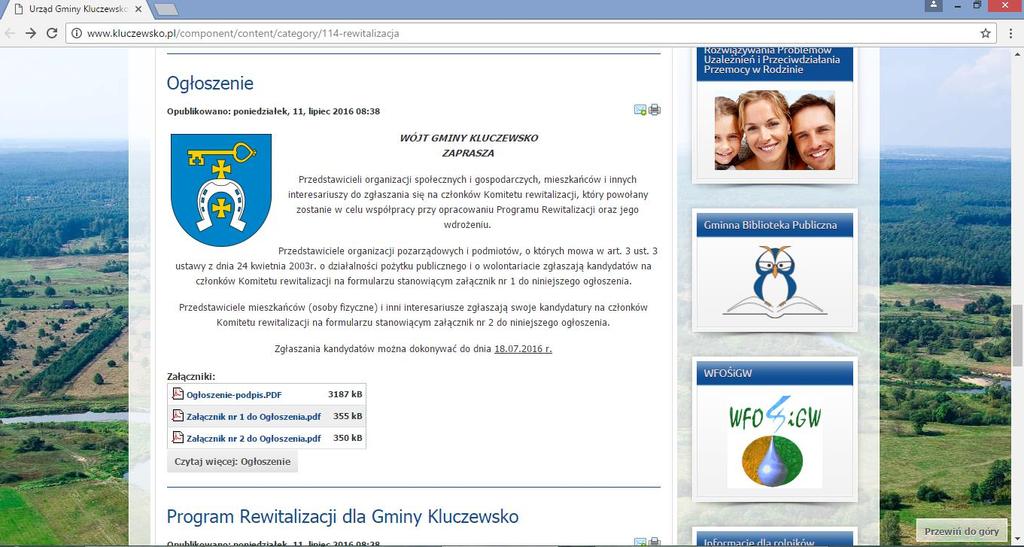This screenshot has width=1024, height=547.
Task: Minimize the Chrome browser window
Action: pos(957,5)
